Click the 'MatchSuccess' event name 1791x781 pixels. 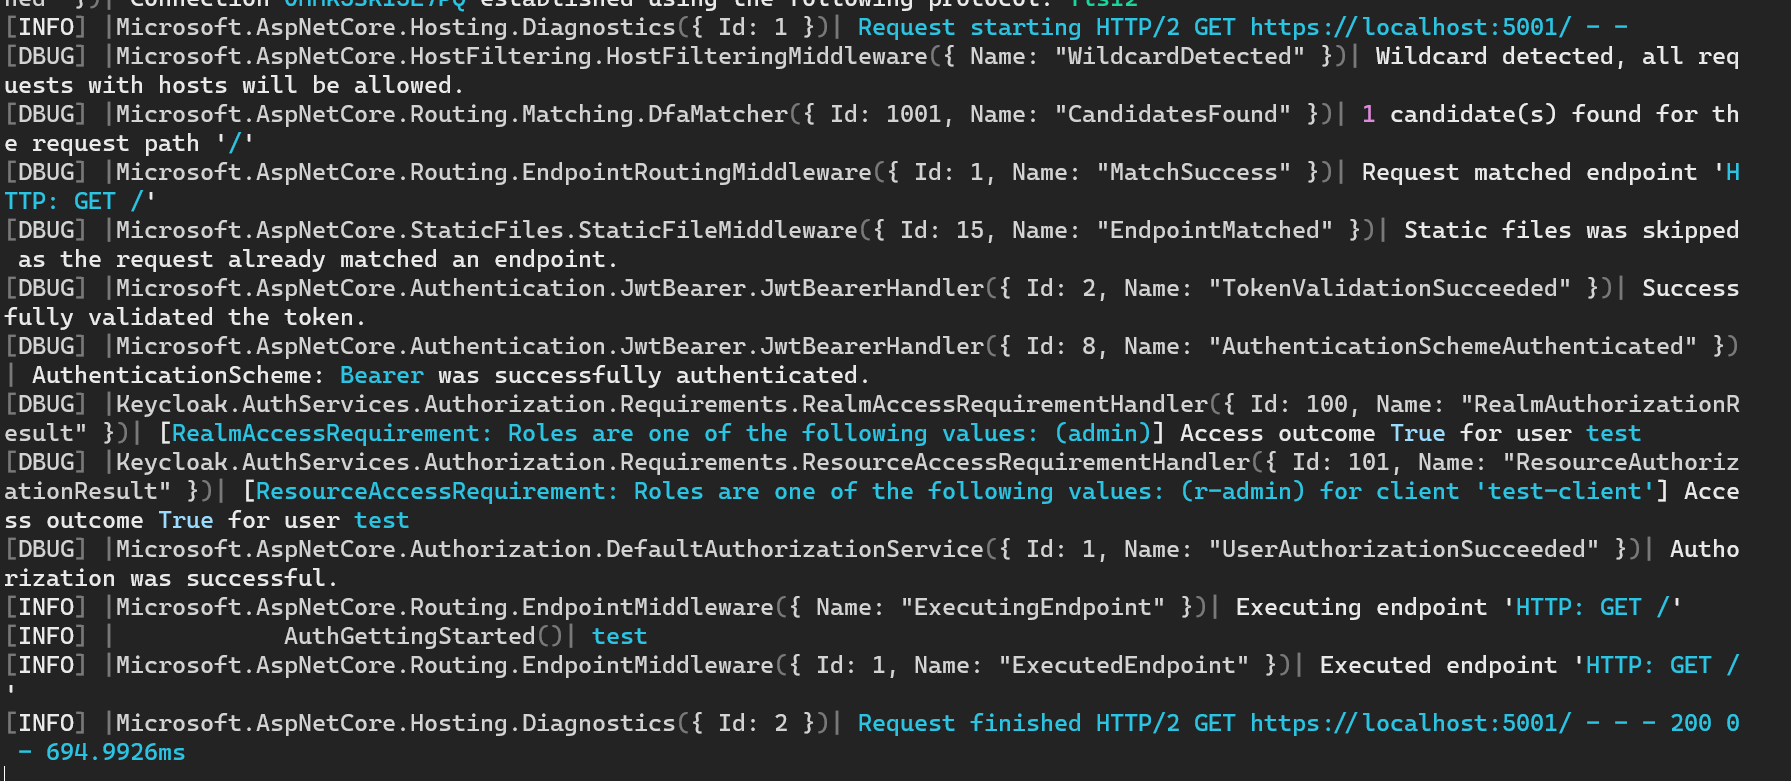click(x=1194, y=172)
